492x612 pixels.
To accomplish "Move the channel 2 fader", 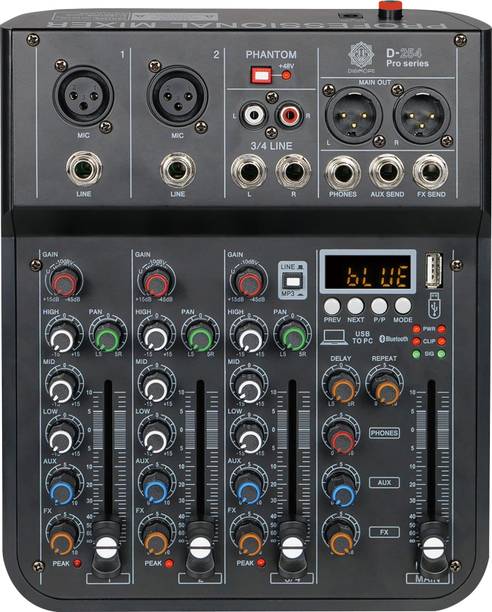I will click(201, 546).
